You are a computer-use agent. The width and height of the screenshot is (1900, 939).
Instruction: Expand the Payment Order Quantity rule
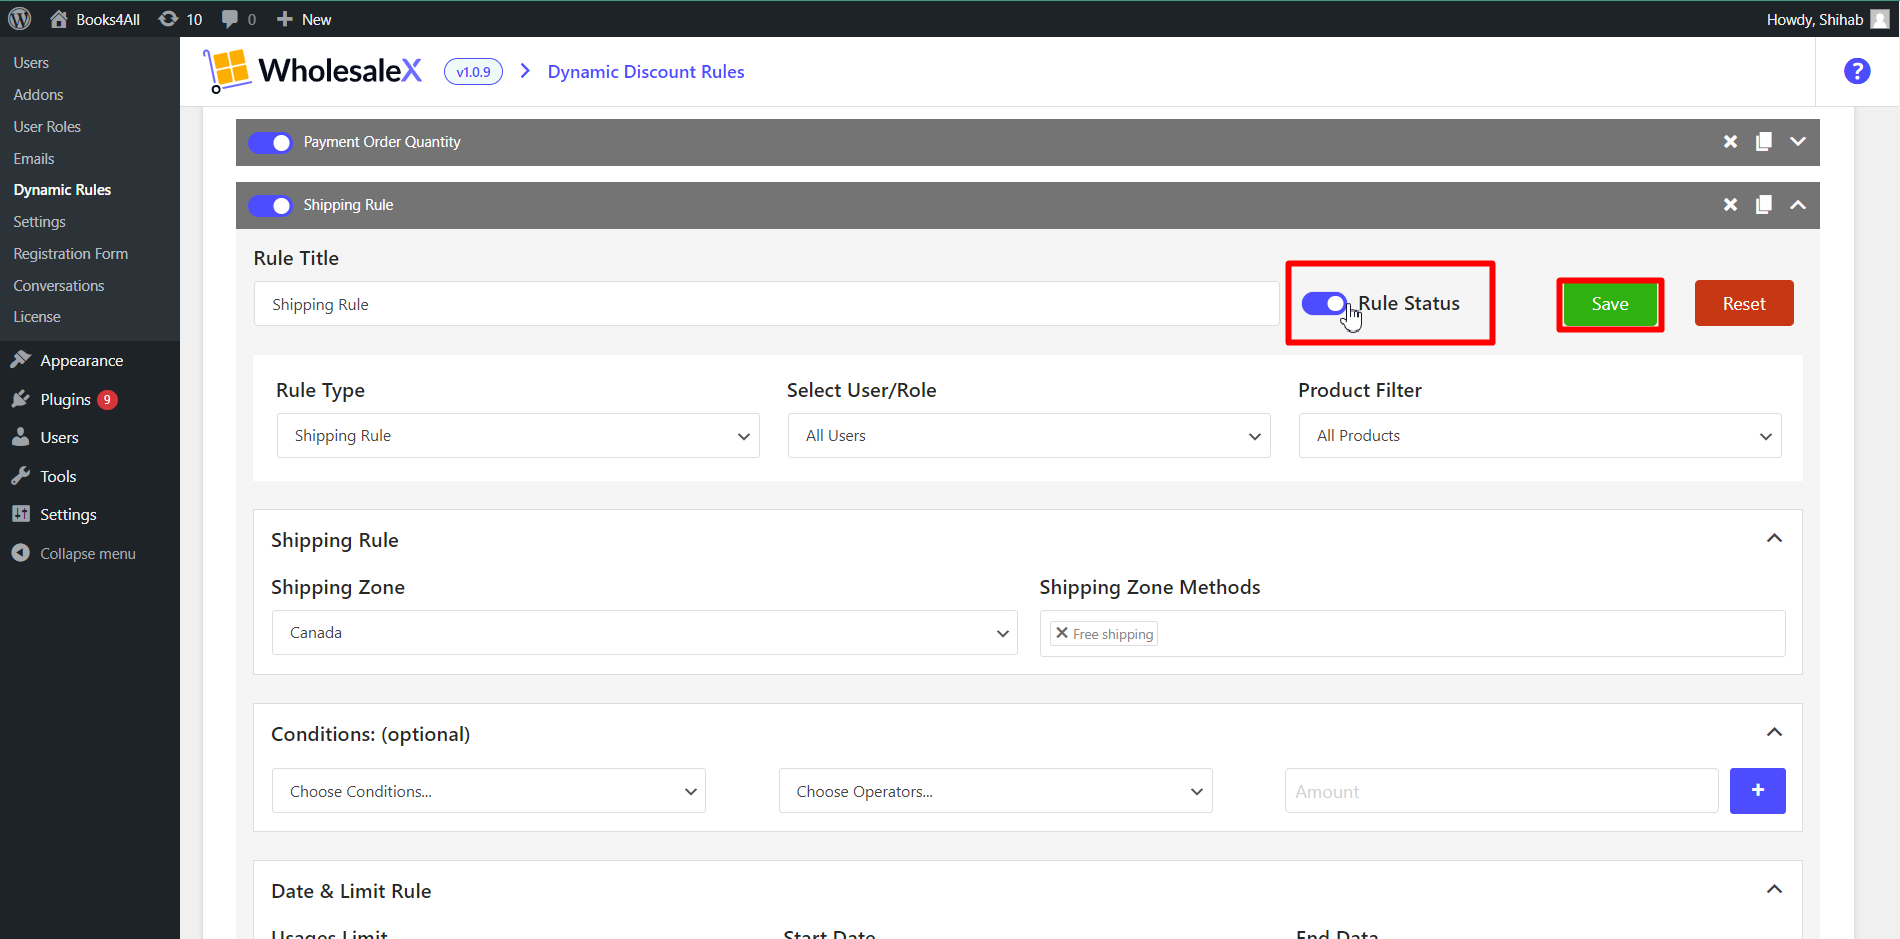(1798, 142)
